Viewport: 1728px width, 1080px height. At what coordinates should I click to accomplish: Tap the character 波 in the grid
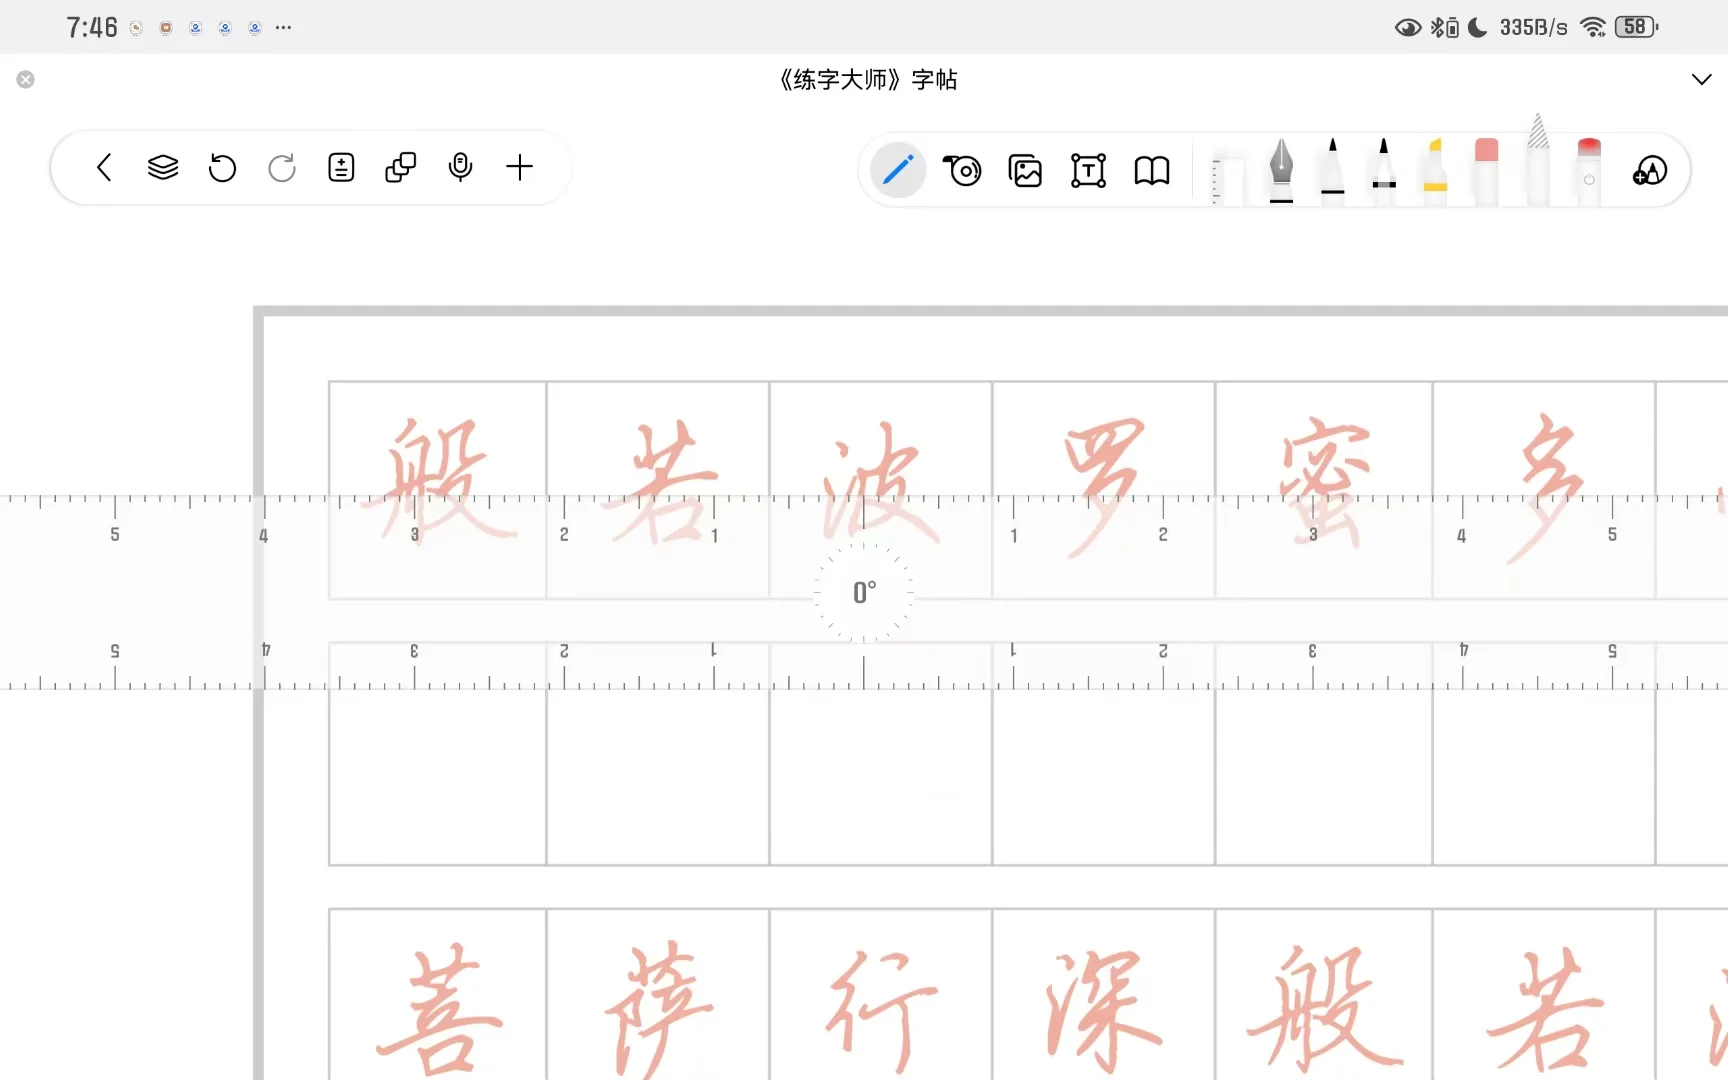click(880, 484)
